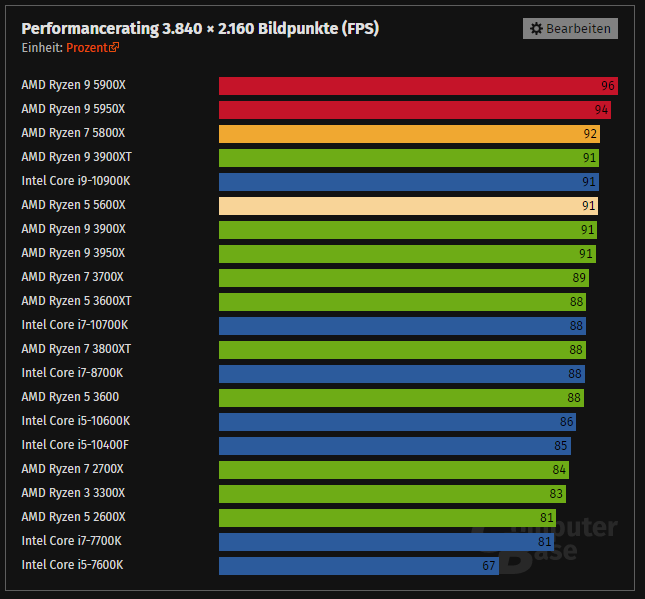Click the green Ryzen 3 3300X bar
Screen dimensions: 645x599
392,494
